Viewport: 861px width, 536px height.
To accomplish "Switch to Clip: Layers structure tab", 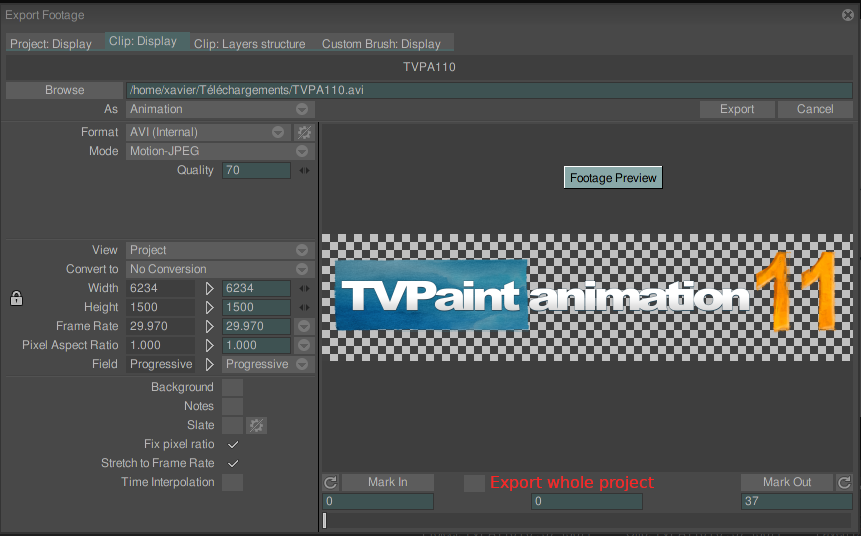I will click(x=249, y=44).
